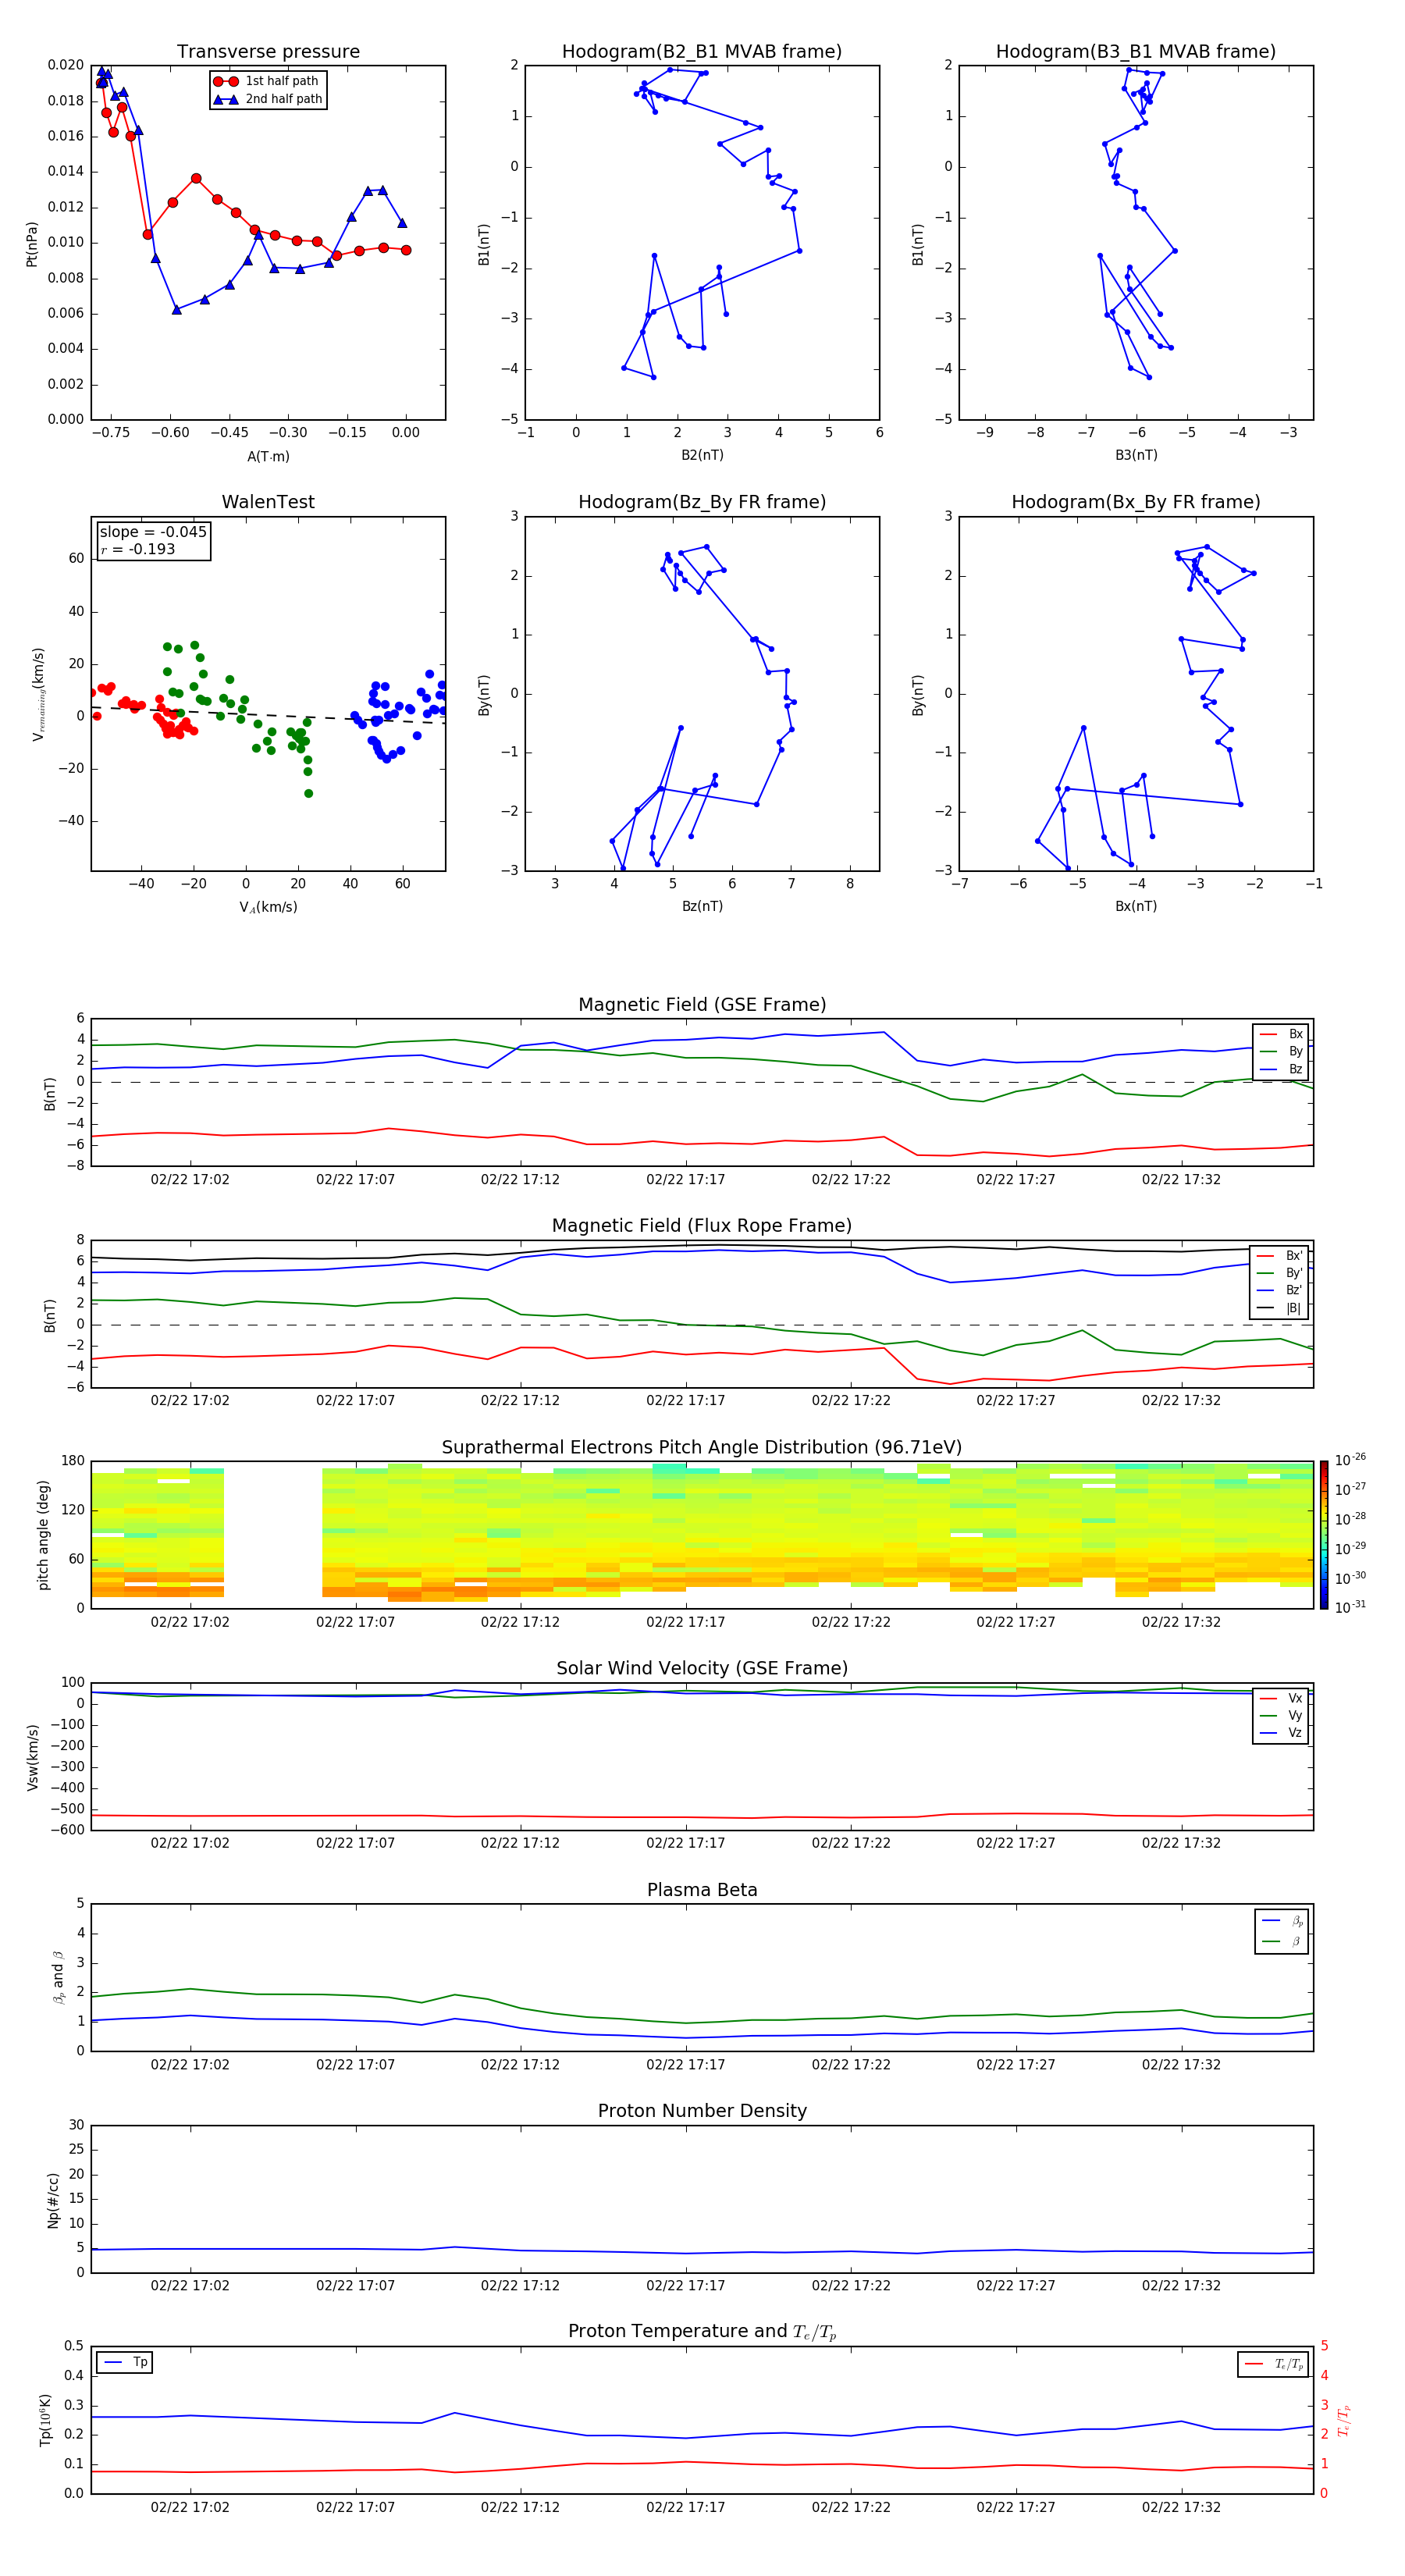The image size is (1405, 2576).
Task: Click '02/22 17:02' tick under GSE magnetic field
Action: 190,1180
